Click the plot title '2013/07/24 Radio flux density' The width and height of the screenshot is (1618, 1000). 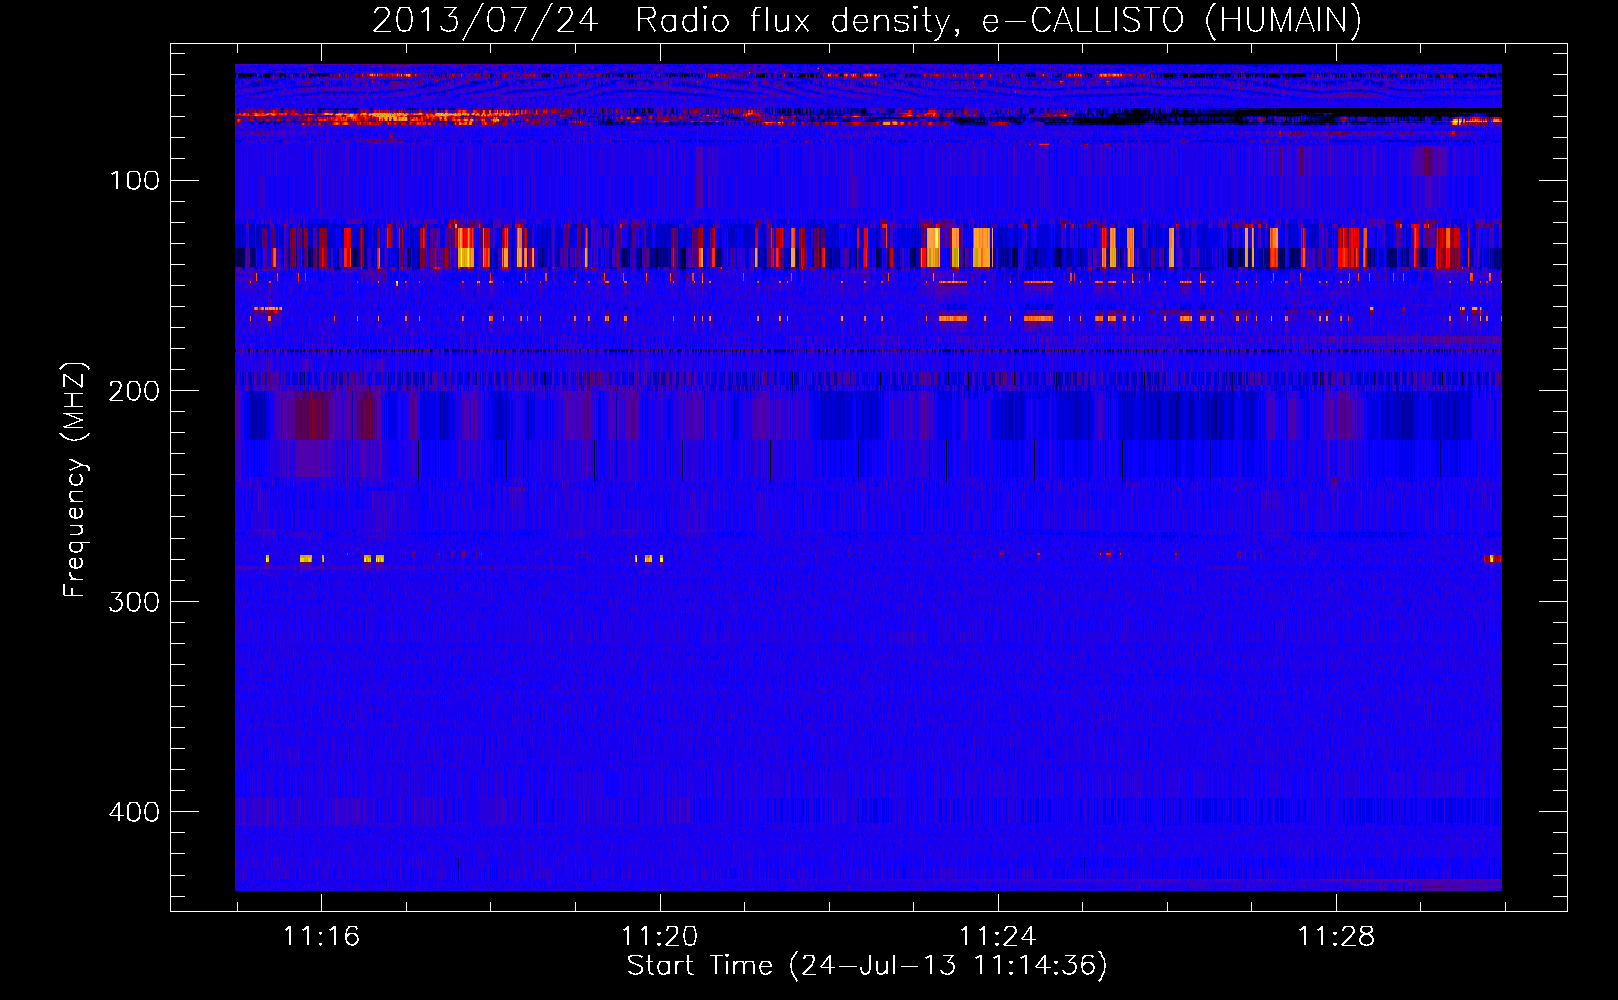pyautogui.click(x=866, y=20)
